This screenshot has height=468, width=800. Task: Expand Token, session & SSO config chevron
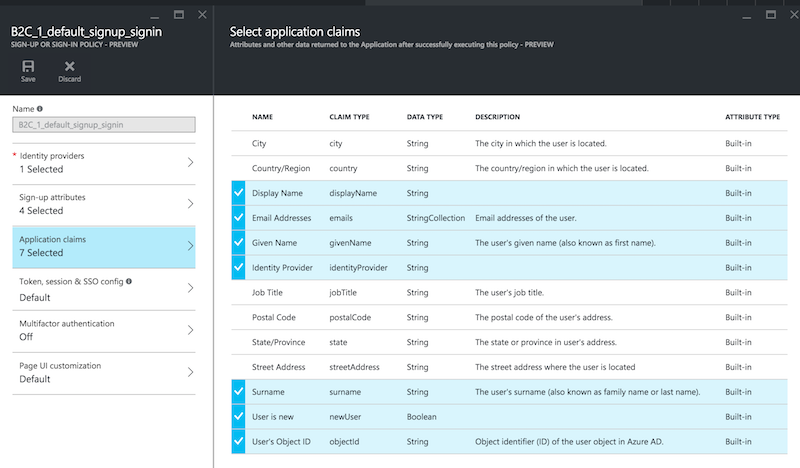(x=190, y=288)
